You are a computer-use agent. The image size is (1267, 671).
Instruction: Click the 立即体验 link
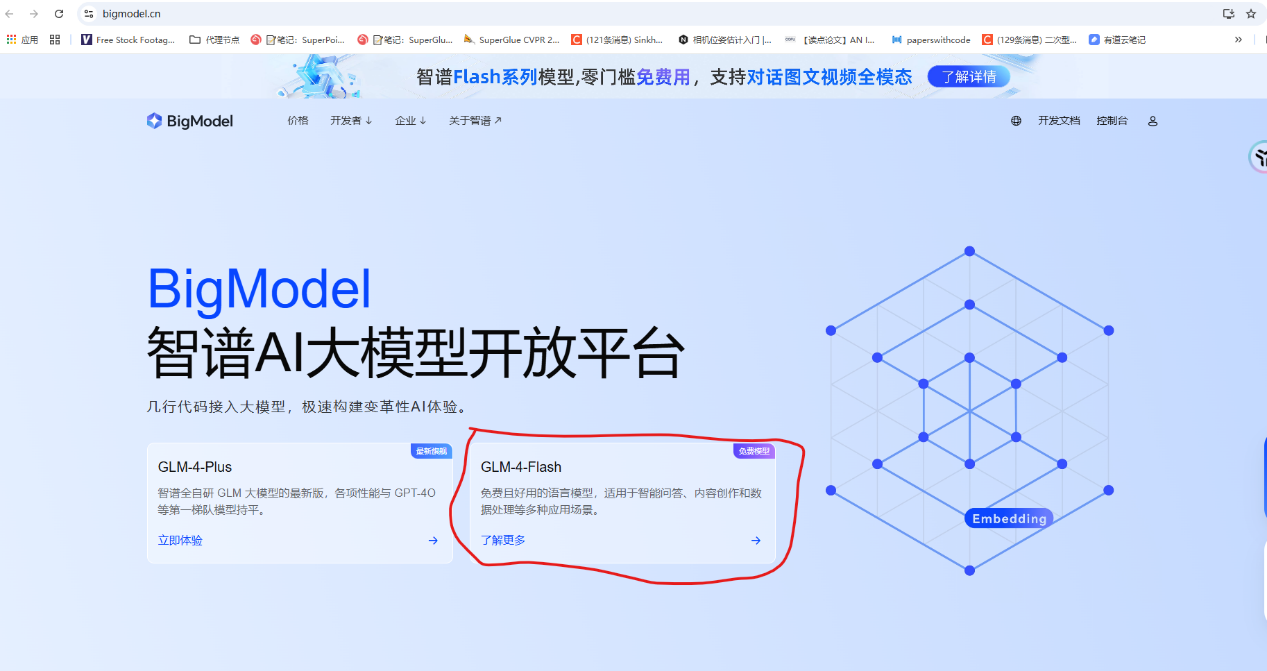180,541
